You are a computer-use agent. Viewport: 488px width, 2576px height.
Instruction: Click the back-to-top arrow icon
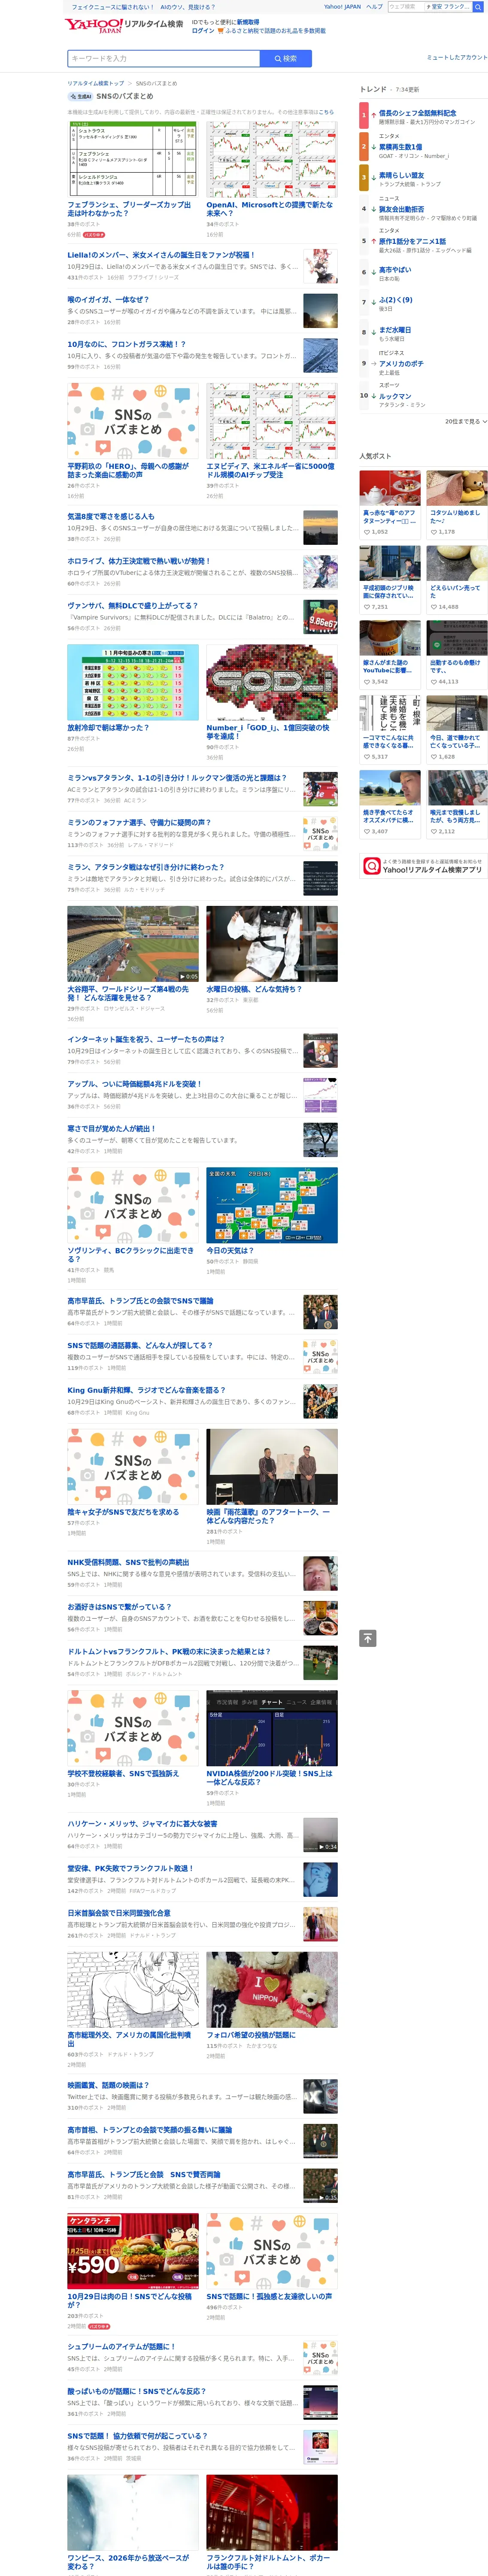click(368, 1638)
